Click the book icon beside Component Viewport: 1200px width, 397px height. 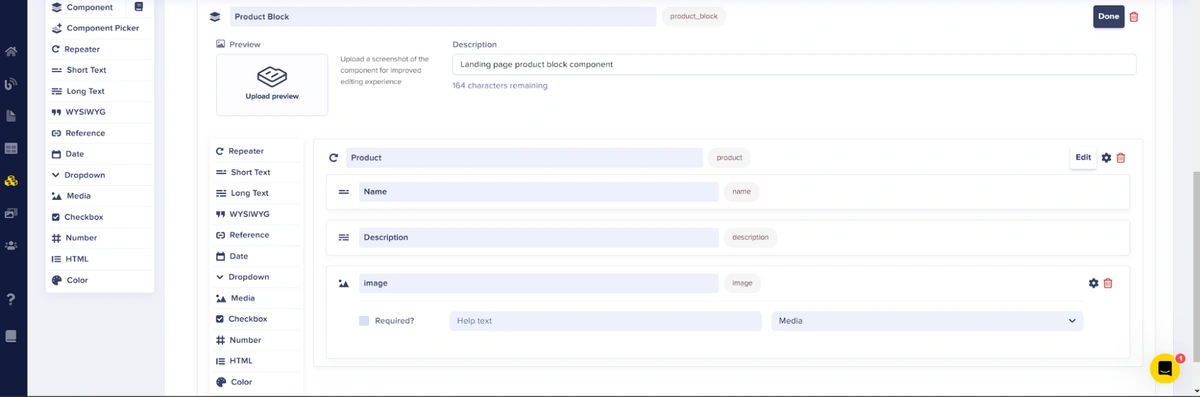tap(138, 7)
